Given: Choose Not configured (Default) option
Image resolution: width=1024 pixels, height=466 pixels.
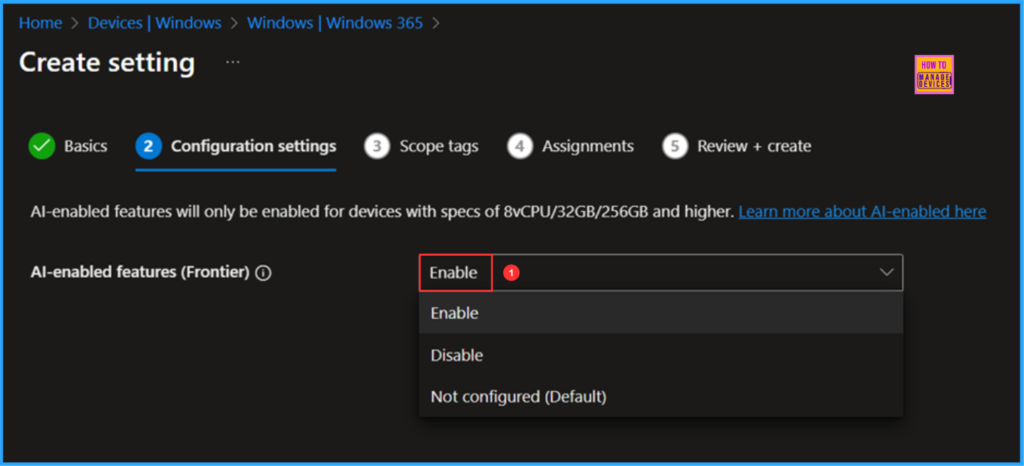Looking at the screenshot, I should (661, 396).
